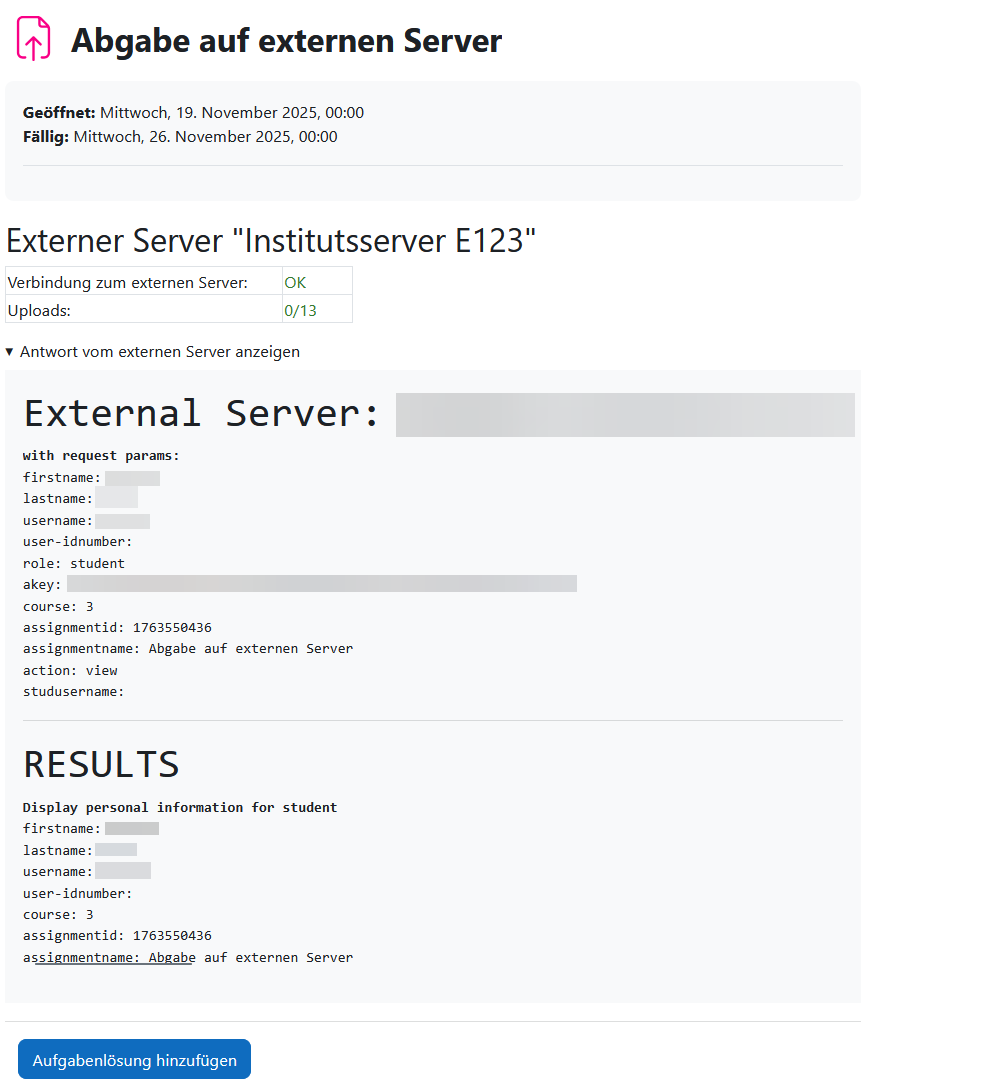Click the 0/13 uploads count
993x1086 pixels.
point(300,310)
